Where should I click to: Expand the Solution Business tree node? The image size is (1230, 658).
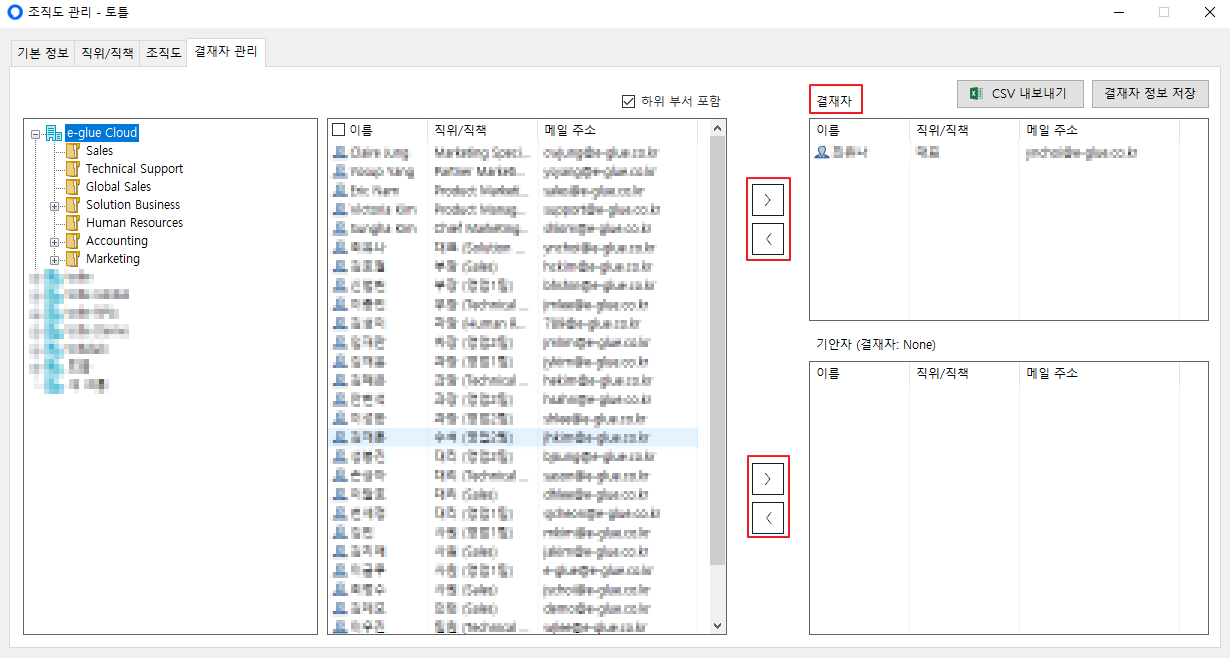[x=55, y=205]
